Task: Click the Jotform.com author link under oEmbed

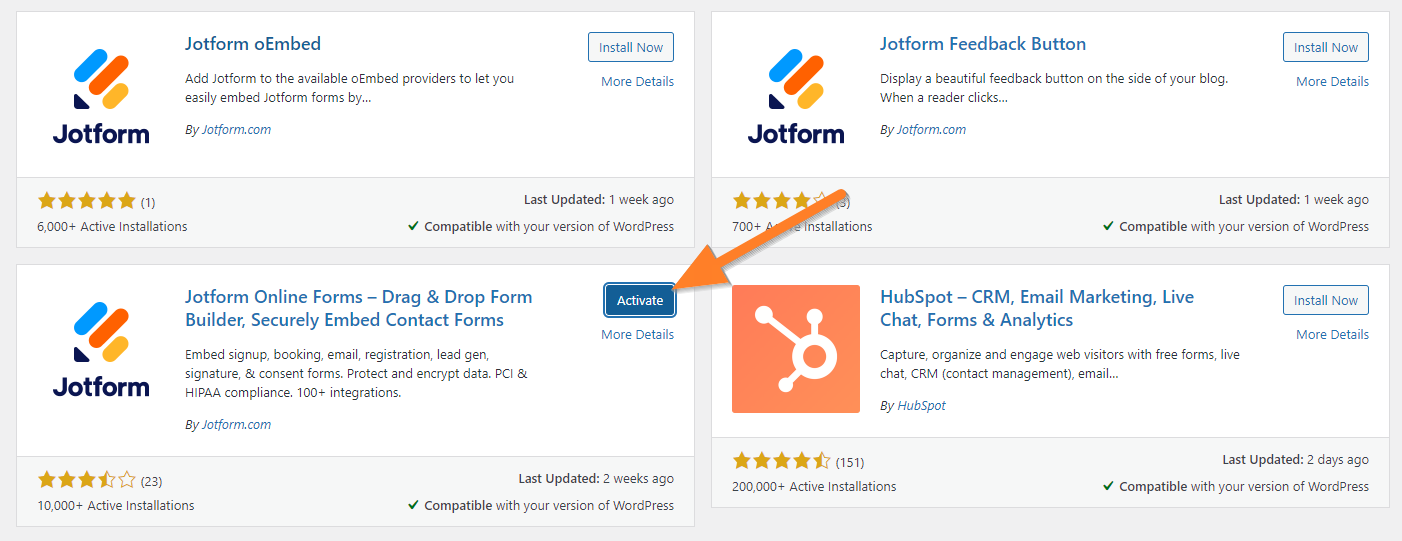Action: (234, 129)
